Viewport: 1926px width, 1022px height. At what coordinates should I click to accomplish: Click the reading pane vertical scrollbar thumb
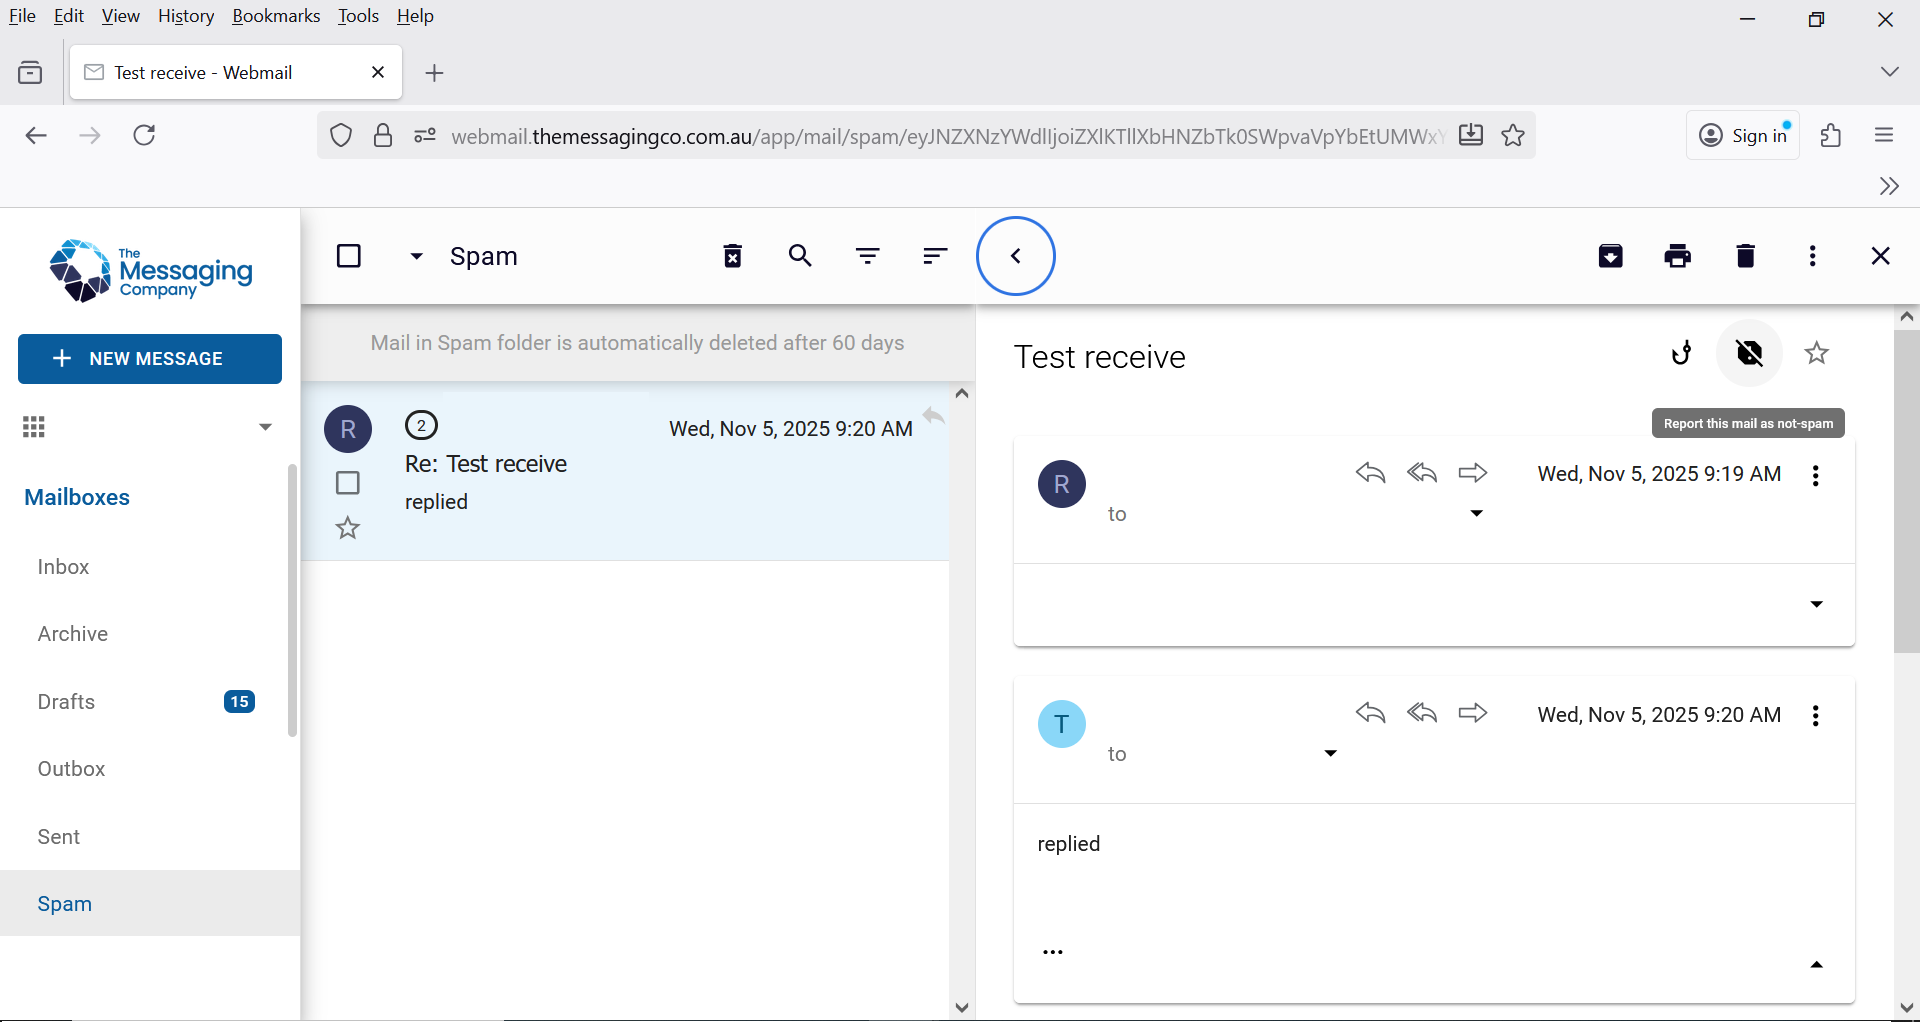tap(1907, 490)
